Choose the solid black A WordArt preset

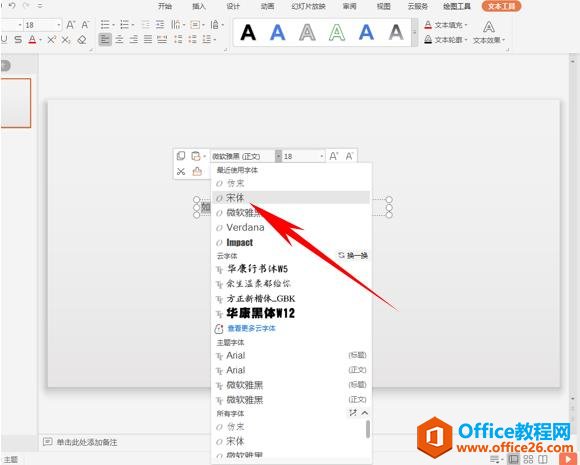coord(248,33)
